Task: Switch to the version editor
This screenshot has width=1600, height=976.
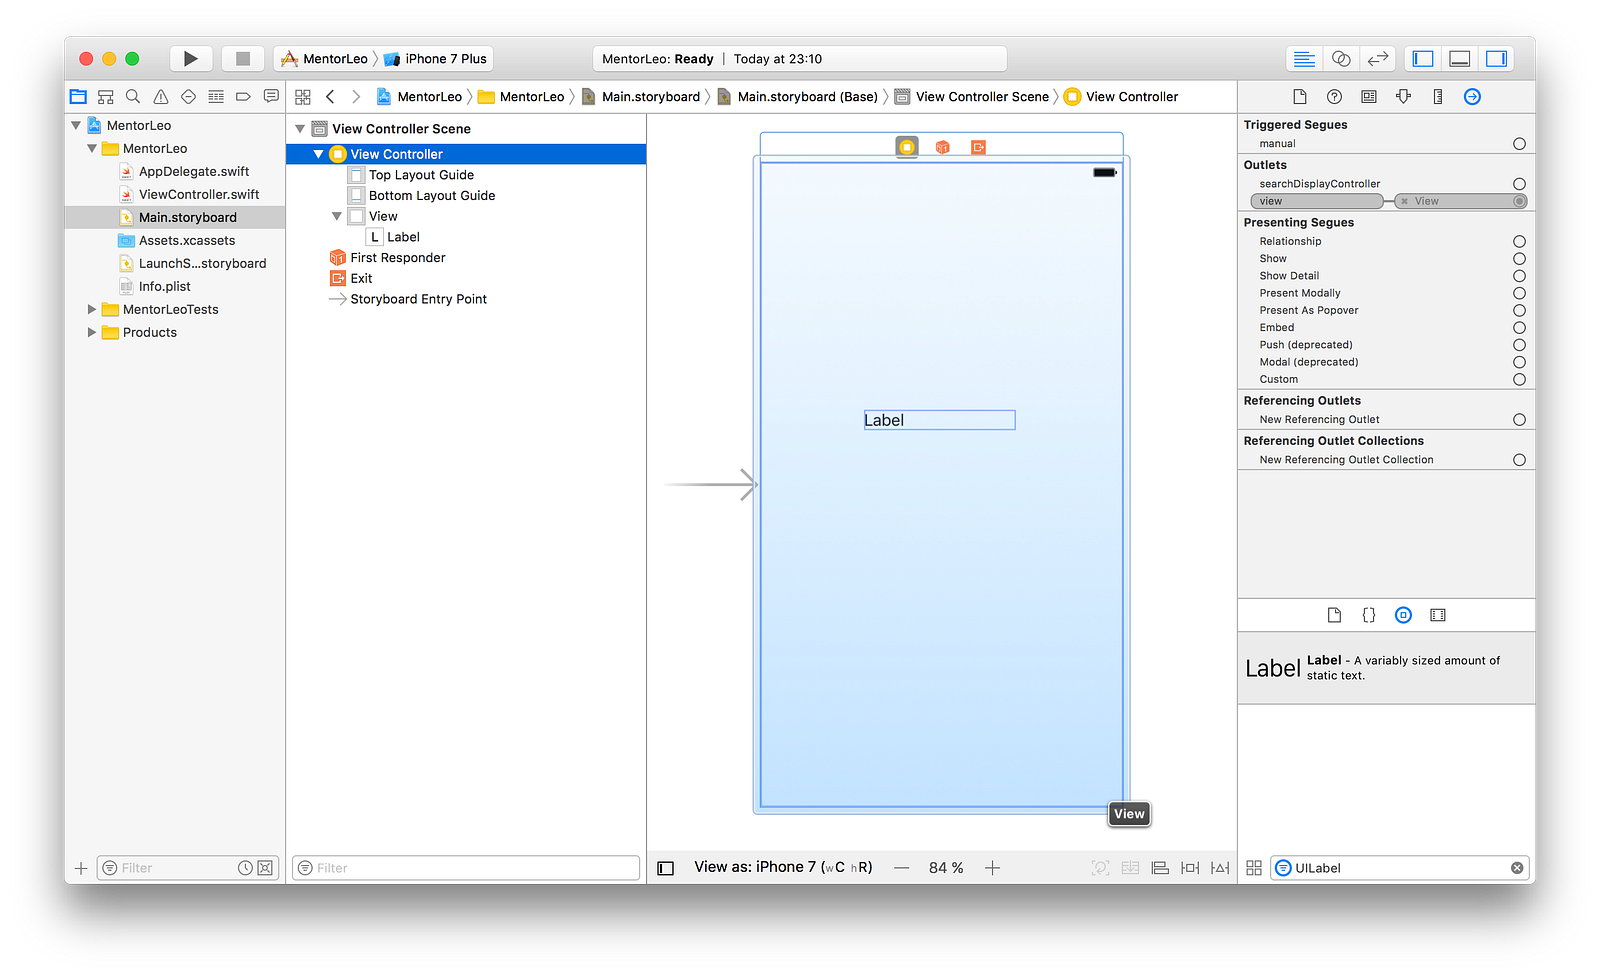Action: [x=1378, y=59]
